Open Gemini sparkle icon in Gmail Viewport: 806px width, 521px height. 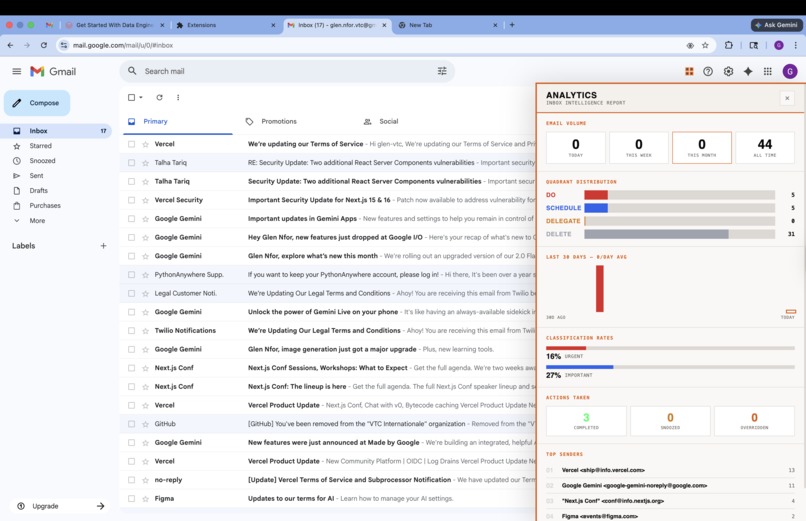[748, 71]
